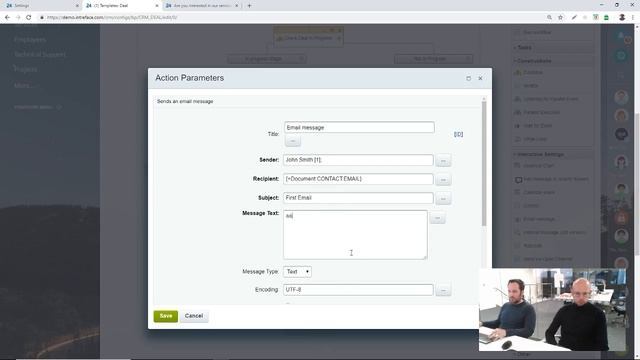
Task: Open the insert-value button below Title
Action: pyautogui.click(x=293, y=141)
